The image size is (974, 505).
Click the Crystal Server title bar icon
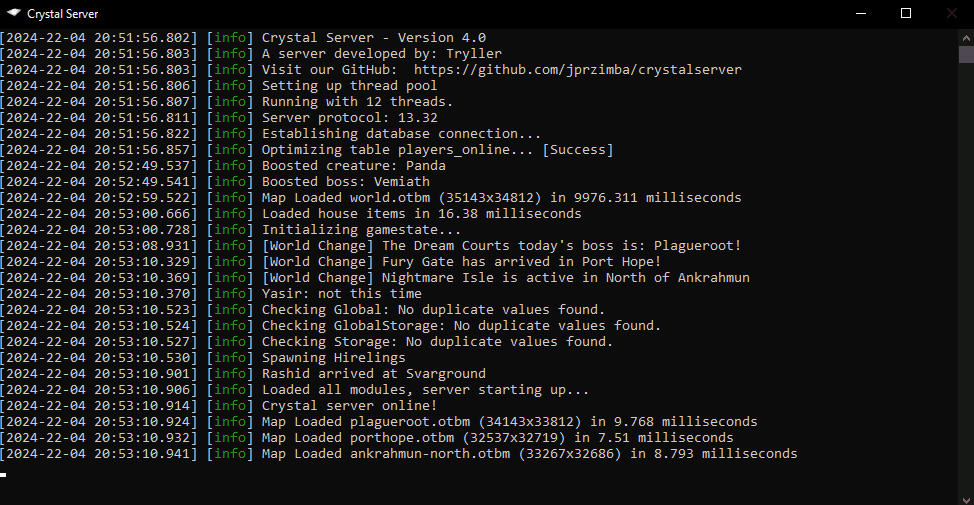click(x=14, y=14)
